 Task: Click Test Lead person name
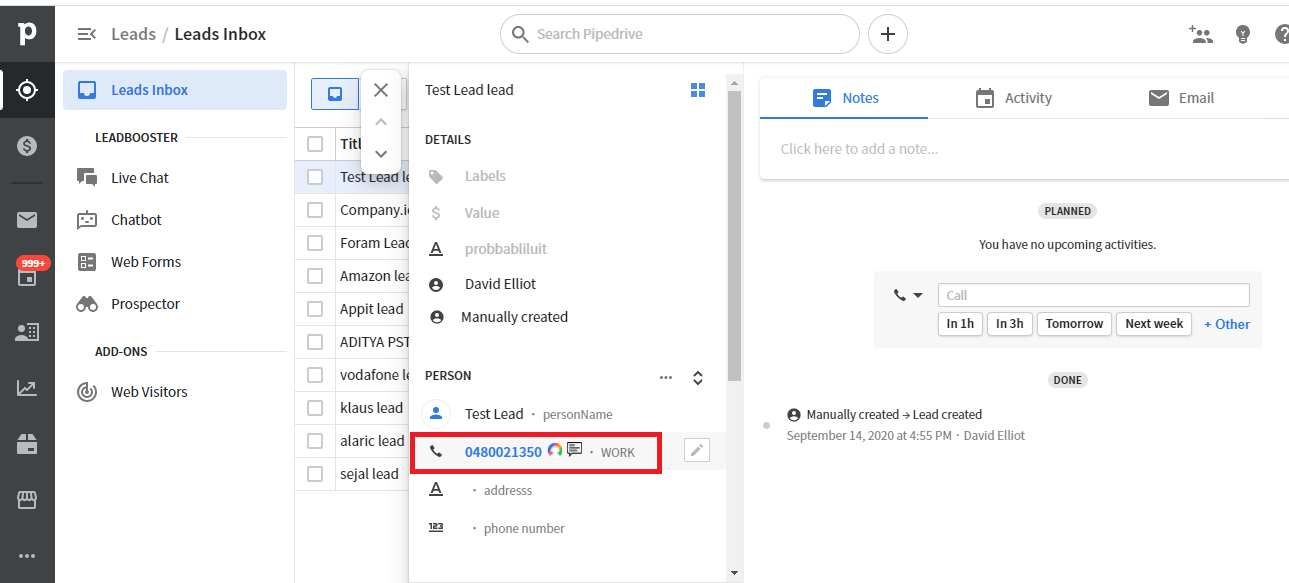click(494, 414)
